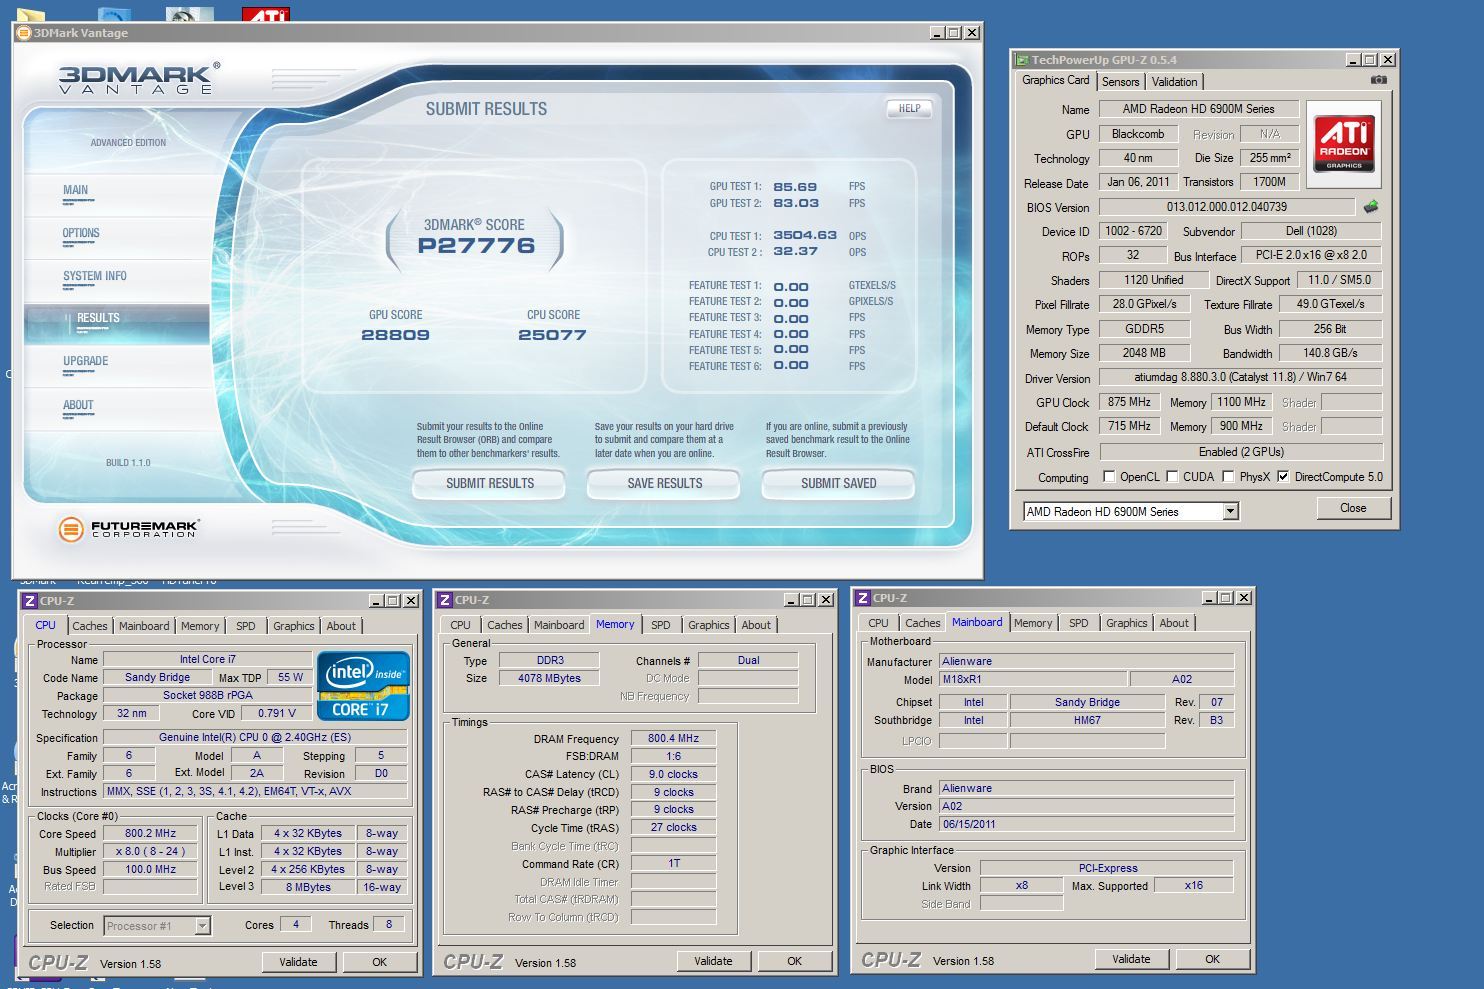Click the Z icon of the CPU-Z processor window
Screen dimensions: 1484x989
point(29,601)
